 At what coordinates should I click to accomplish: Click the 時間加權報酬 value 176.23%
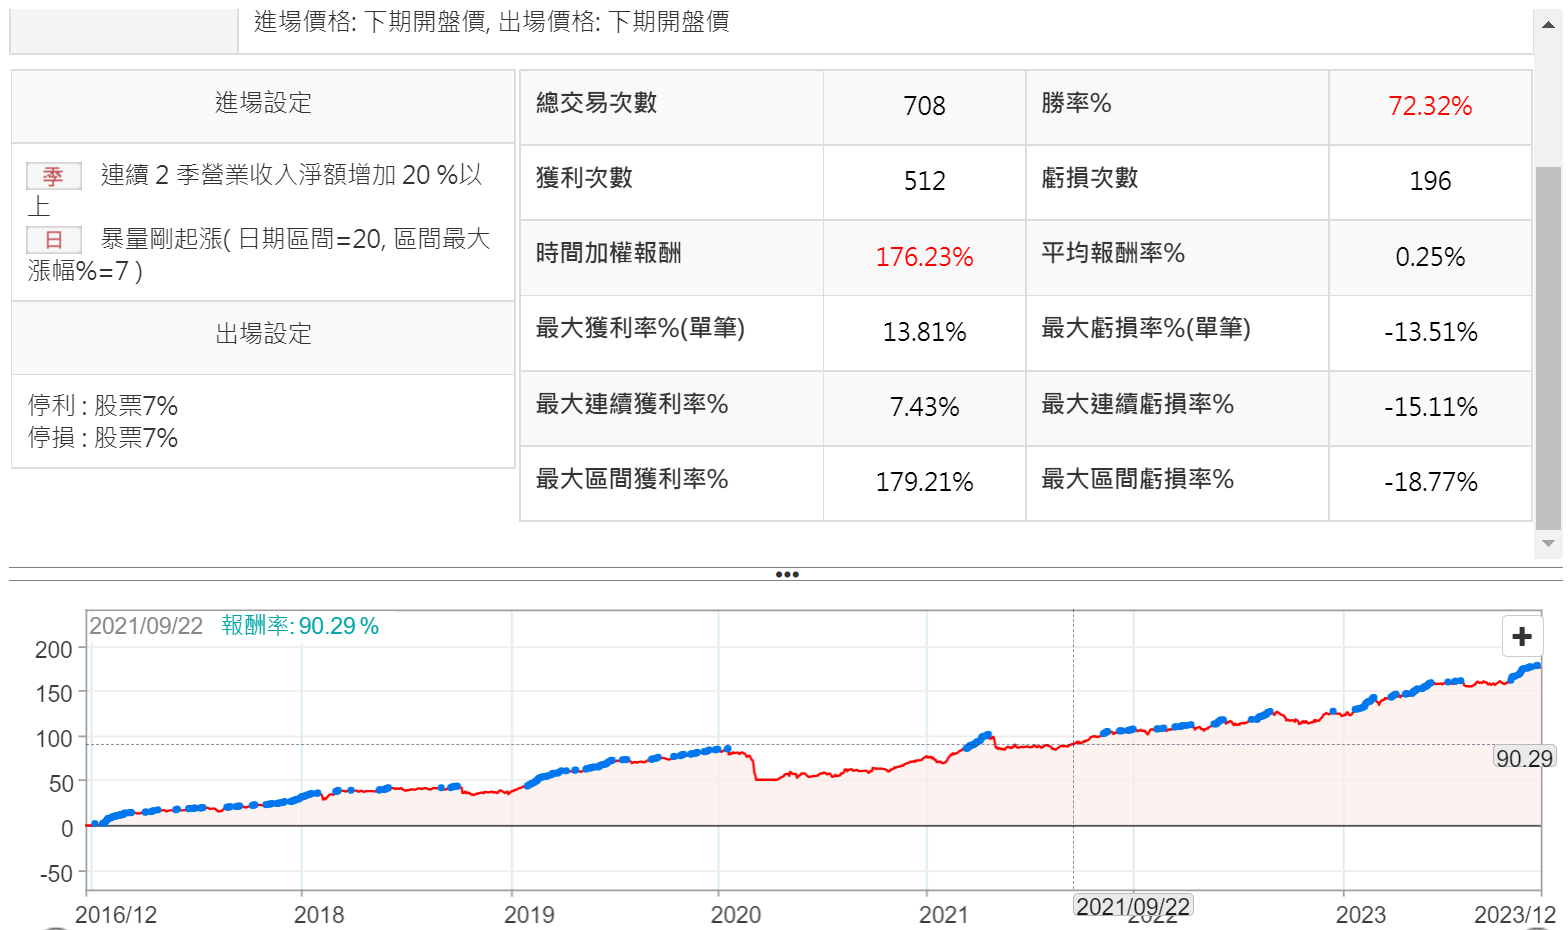click(x=924, y=257)
